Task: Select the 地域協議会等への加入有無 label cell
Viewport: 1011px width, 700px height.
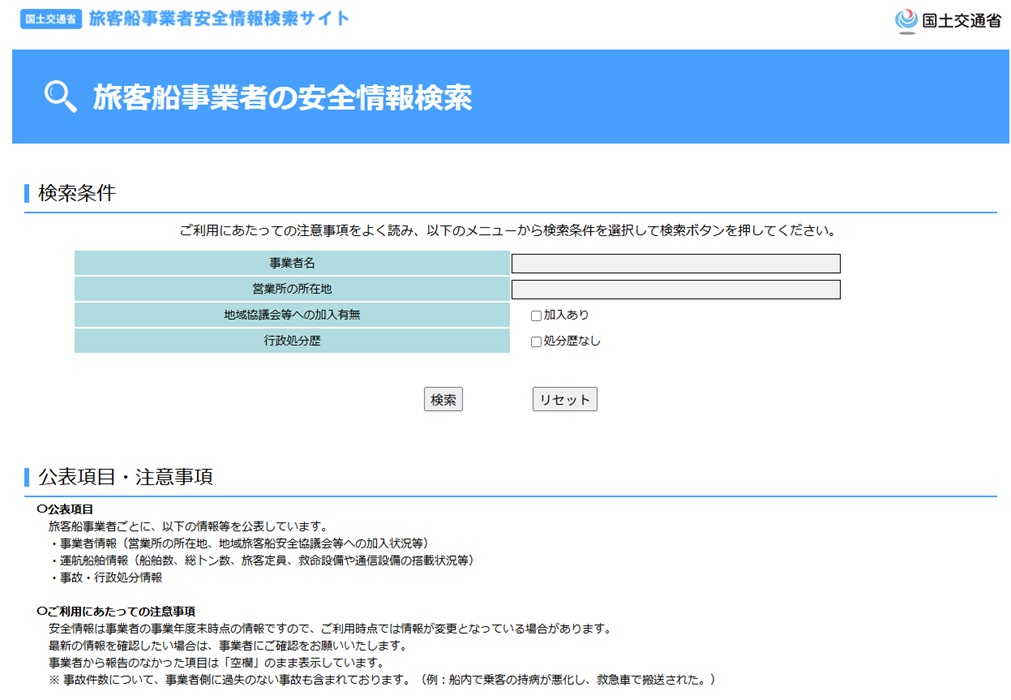Action: tap(292, 315)
